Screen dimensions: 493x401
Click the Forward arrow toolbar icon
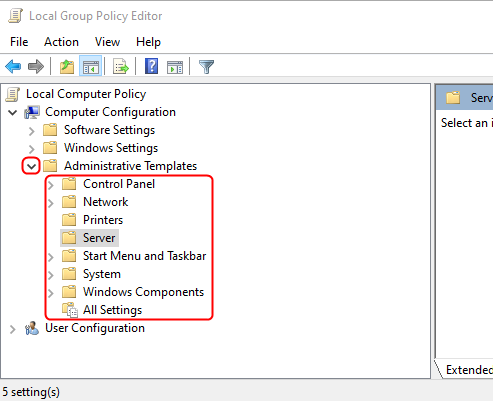36,66
